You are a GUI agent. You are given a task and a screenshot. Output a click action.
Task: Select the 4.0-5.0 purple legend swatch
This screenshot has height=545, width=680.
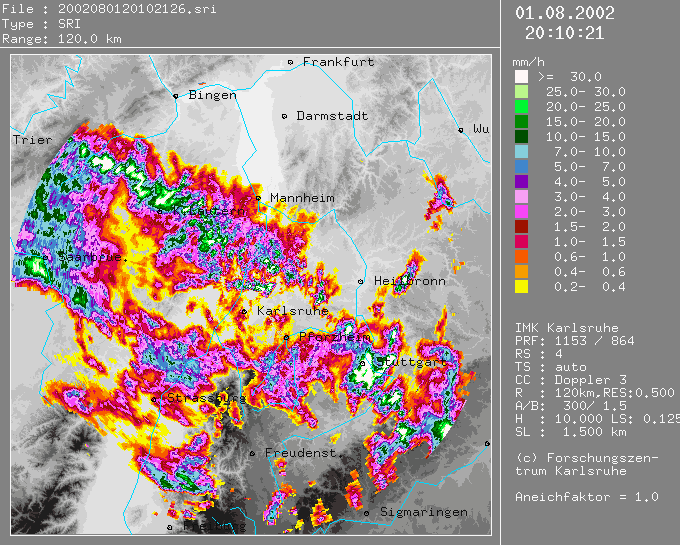(521, 181)
